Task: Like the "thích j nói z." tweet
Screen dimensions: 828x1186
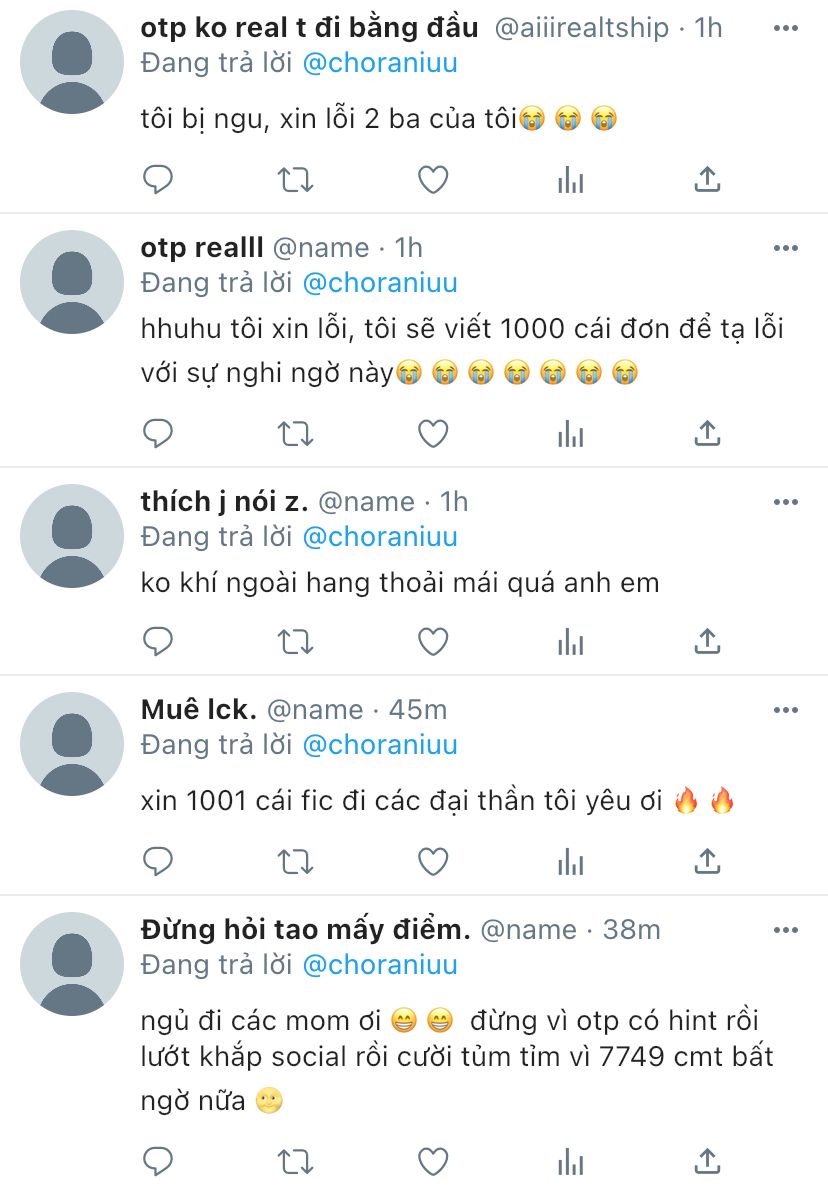Action: tap(433, 642)
